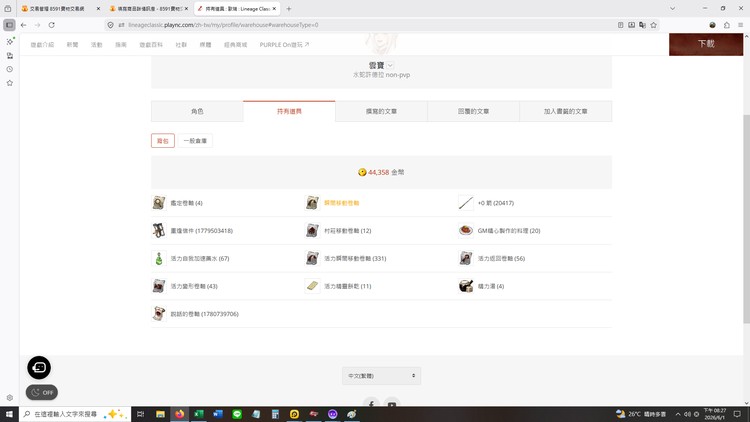
Task: Click the scroll item icon with count (56)
Action: coord(466,258)
